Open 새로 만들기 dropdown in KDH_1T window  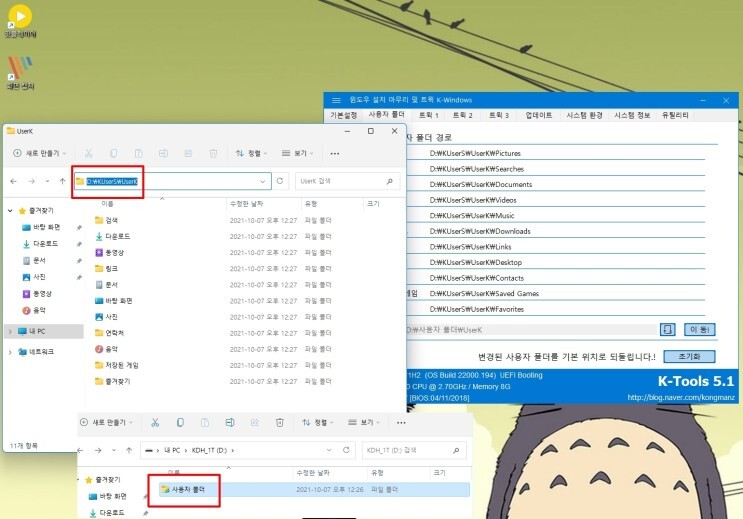(106, 422)
